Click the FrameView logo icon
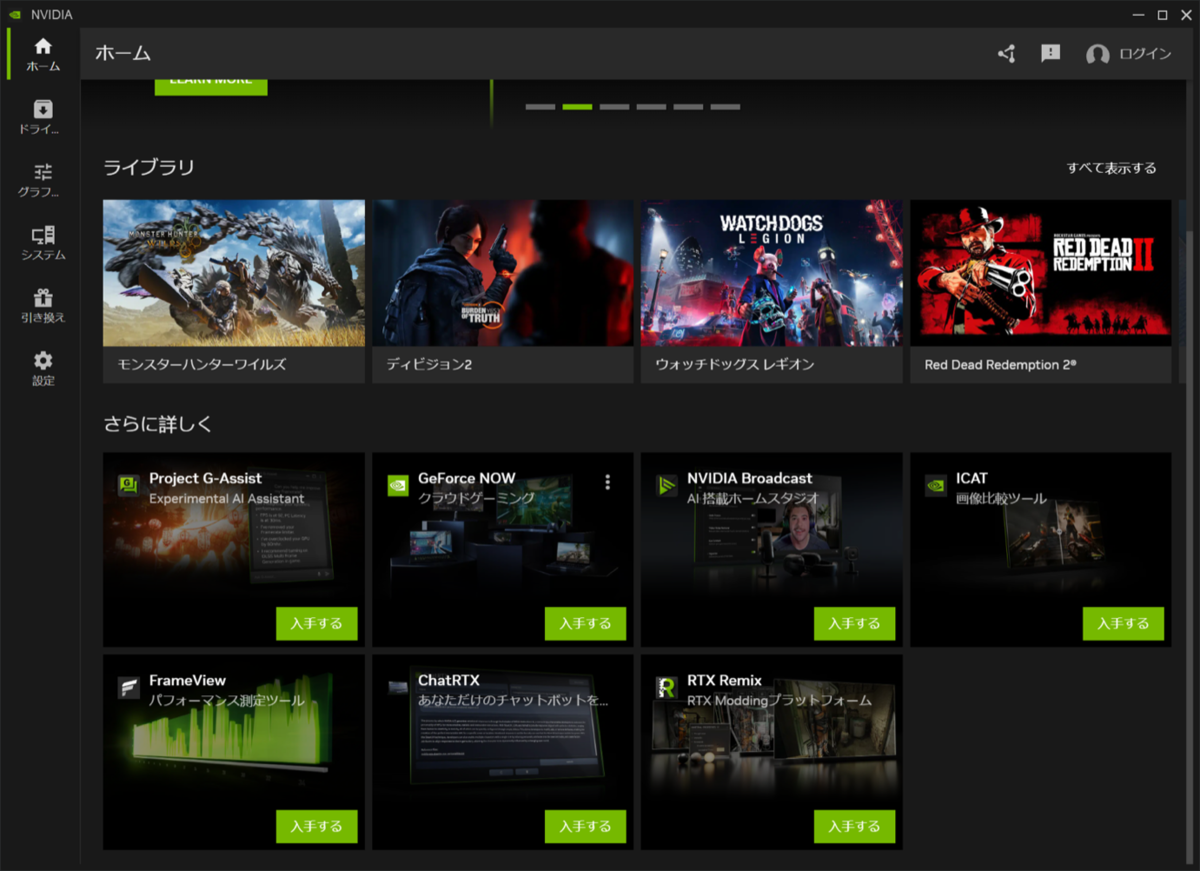 pyautogui.click(x=128, y=687)
